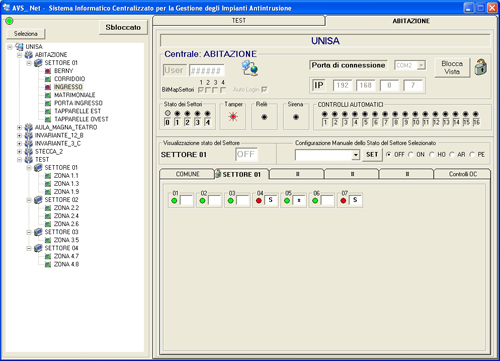500x361 pixels.
Task: Toggle the Auto Login checkbox
Action: click(264, 90)
